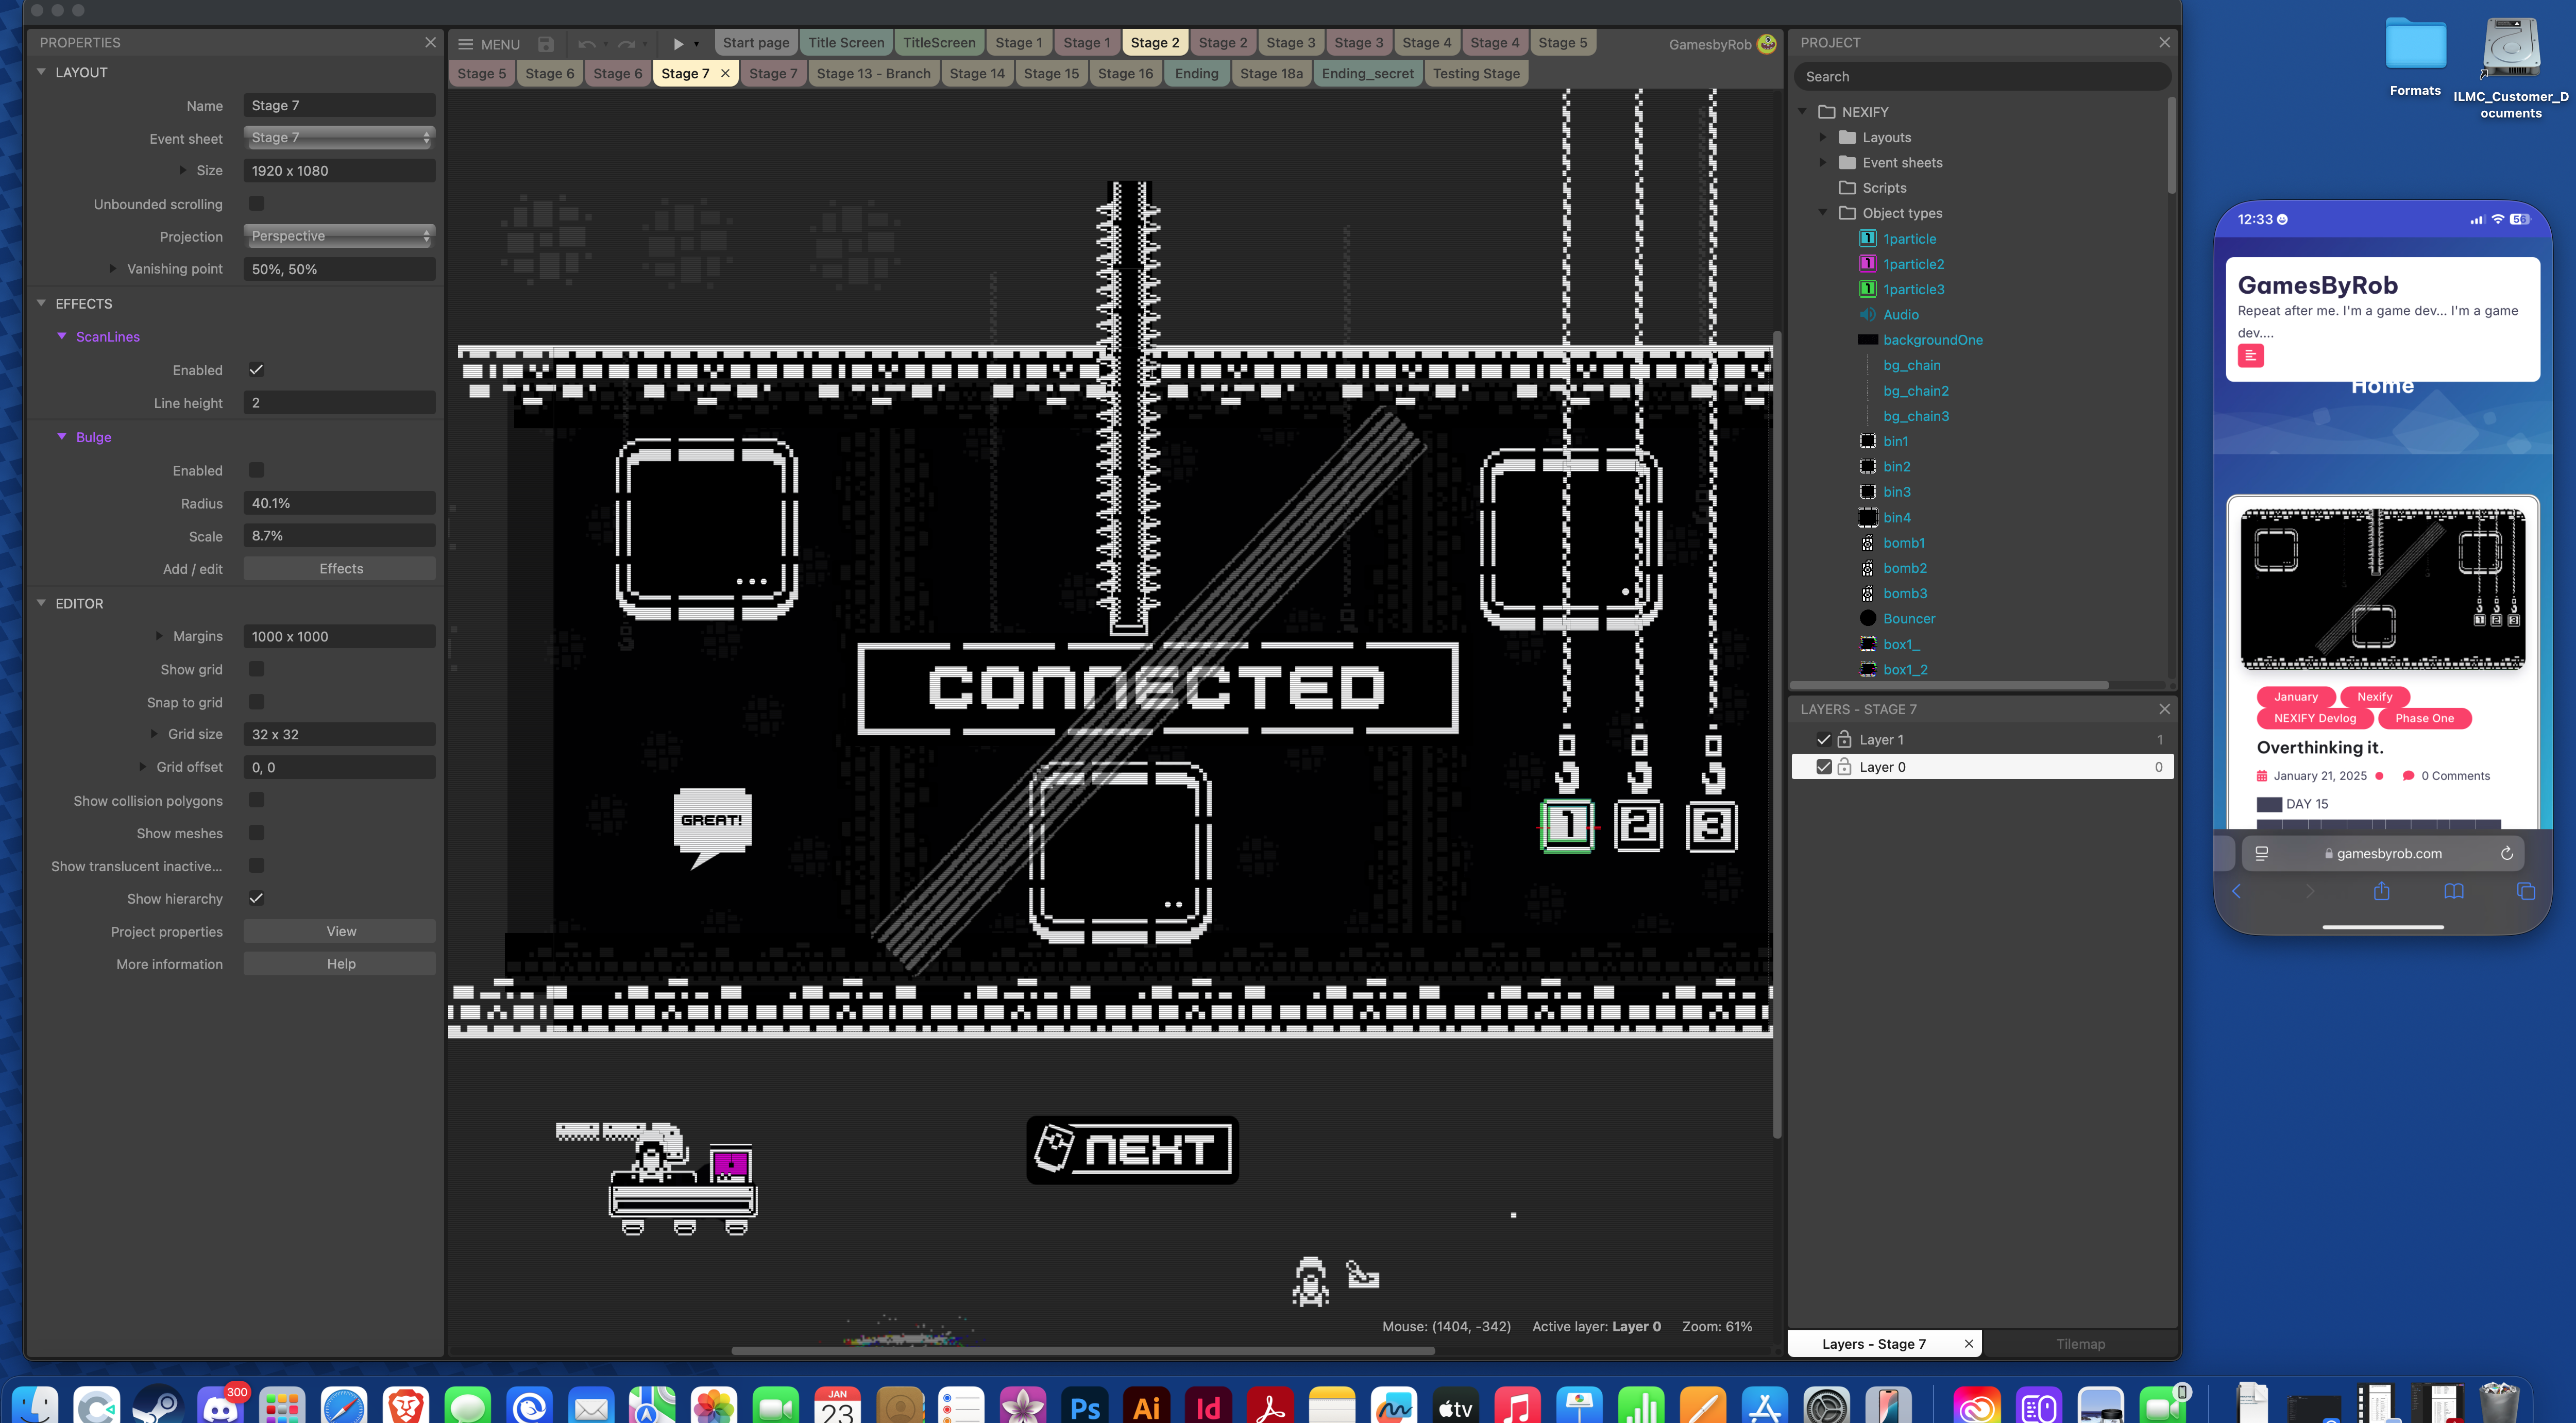
Task: Switch to the Tilemap panel tab
Action: coord(2080,1344)
